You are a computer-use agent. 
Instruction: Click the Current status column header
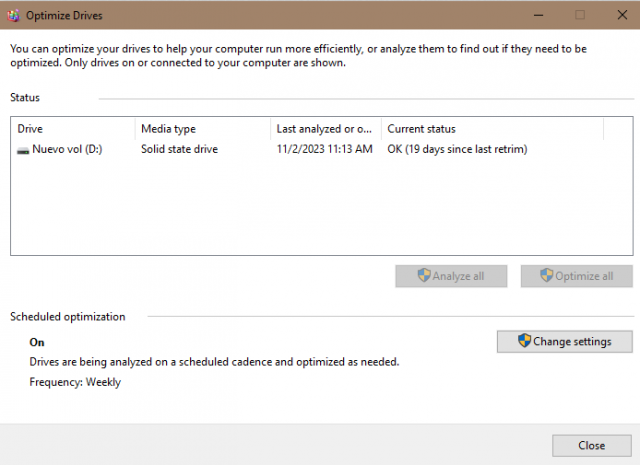tap(492, 129)
